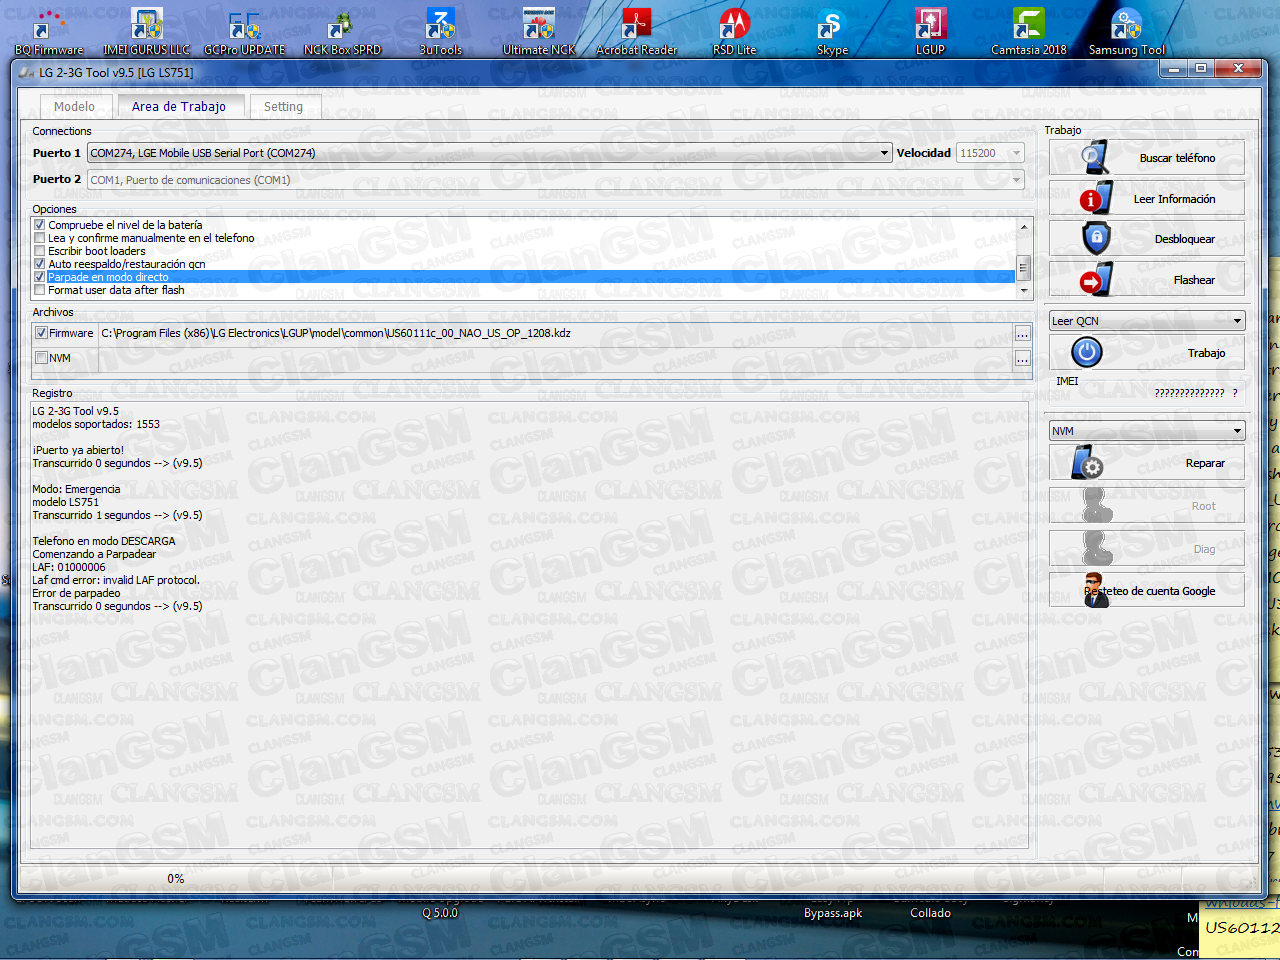Open BQ Firmware desktop shortcut

tap(49, 30)
